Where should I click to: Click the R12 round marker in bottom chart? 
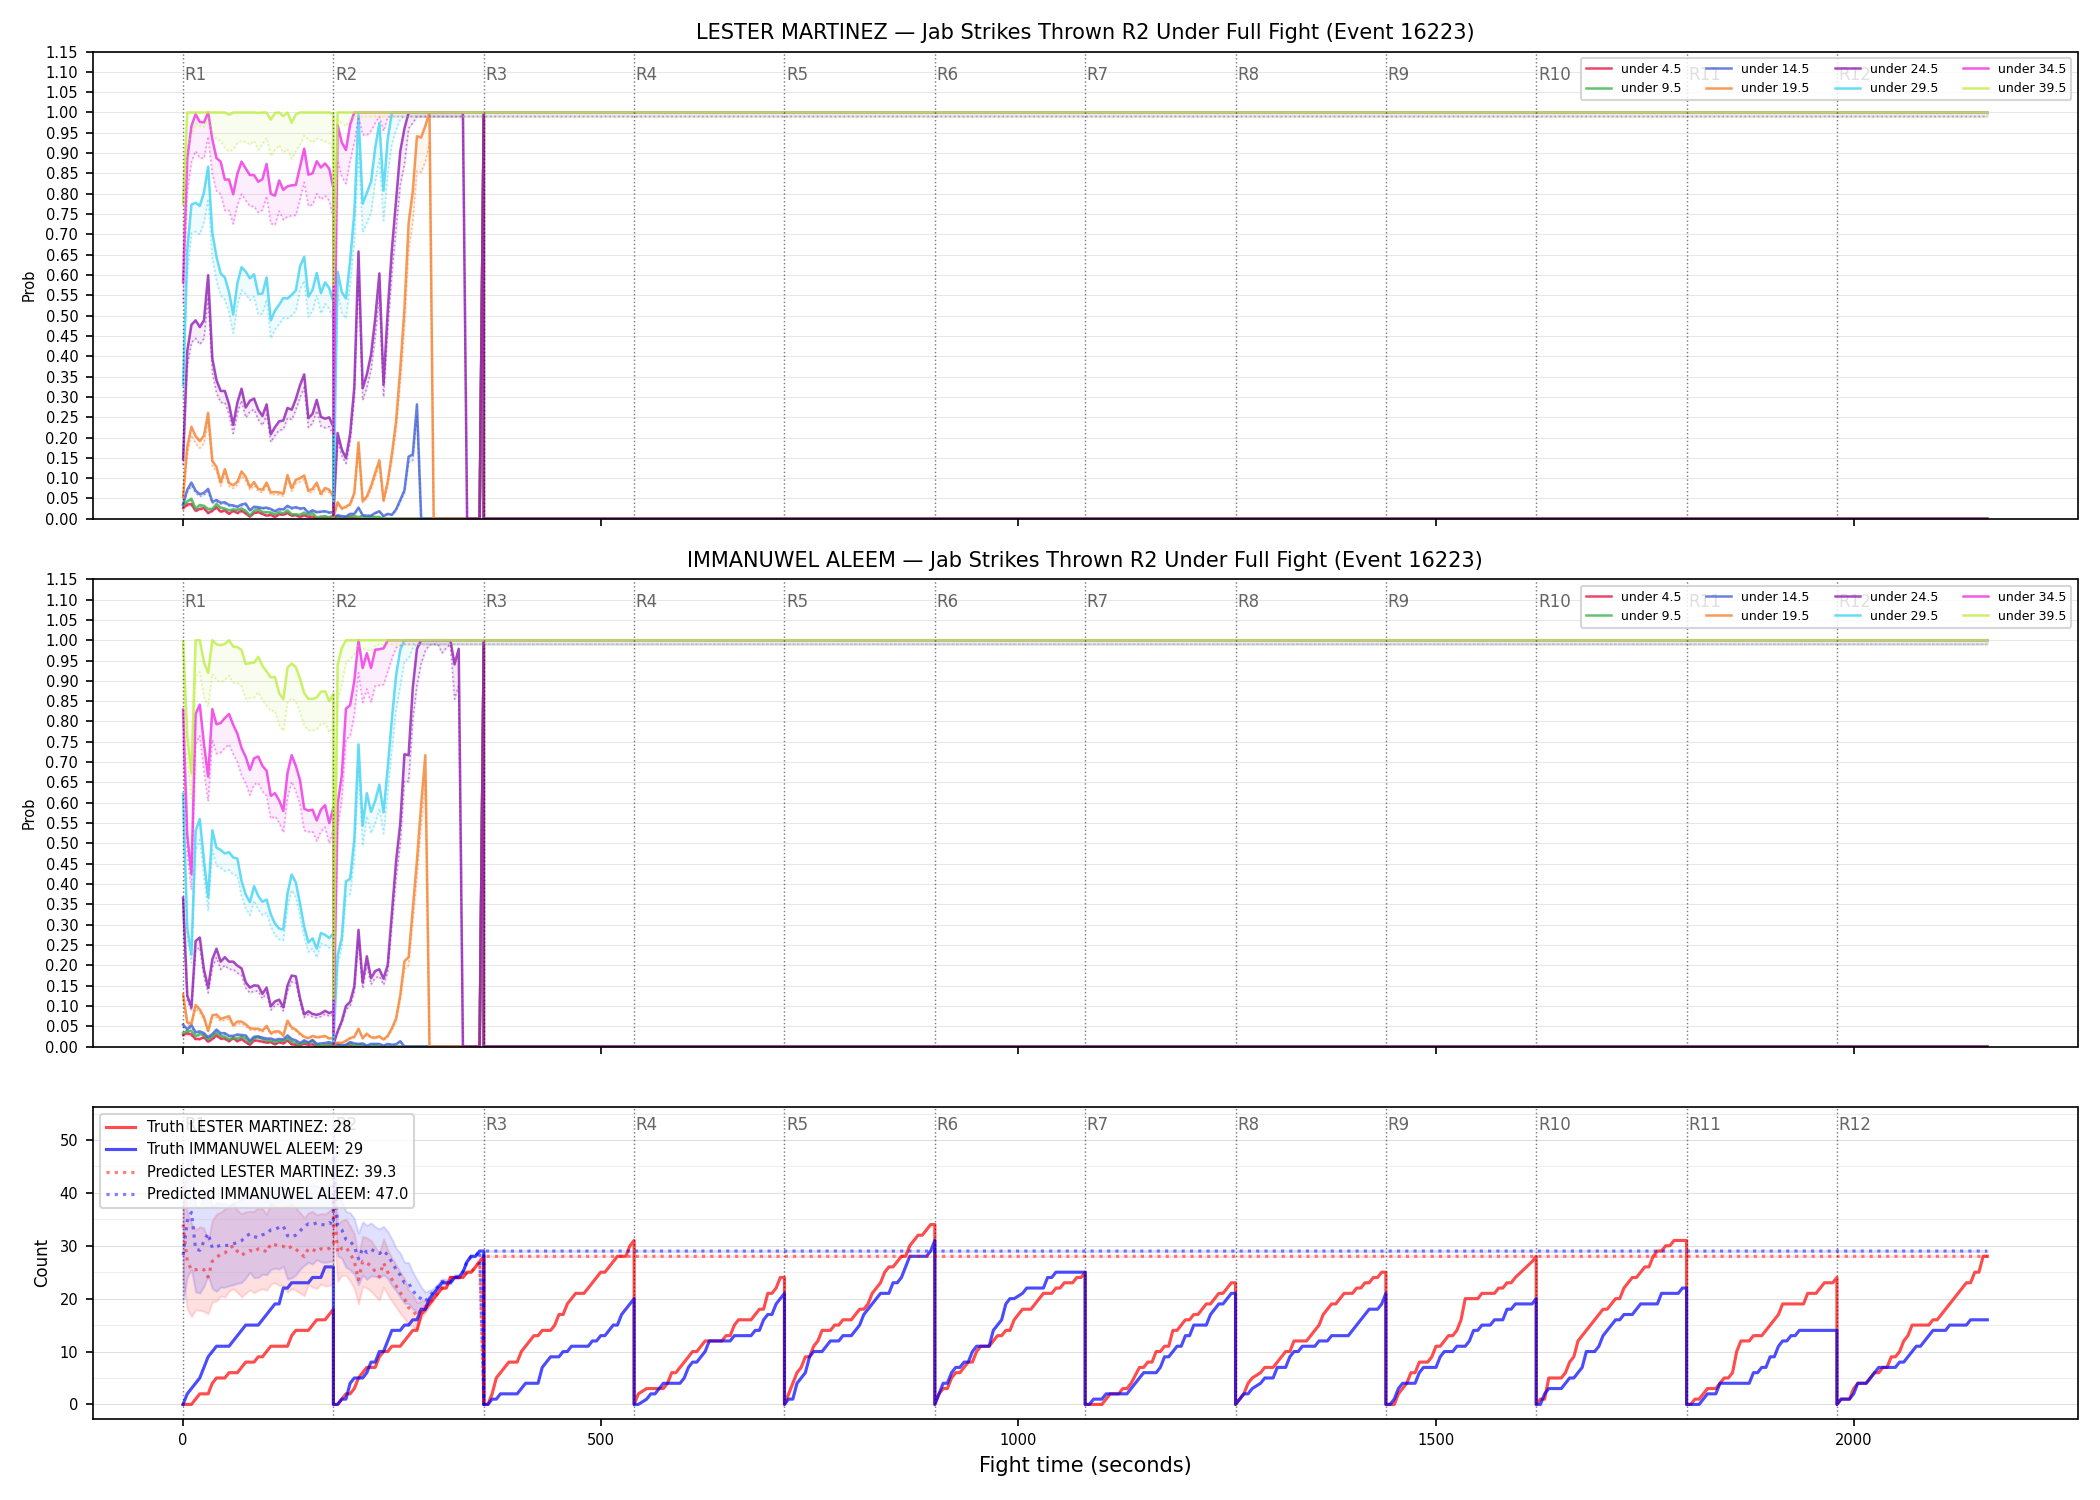click(1854, 1124)
